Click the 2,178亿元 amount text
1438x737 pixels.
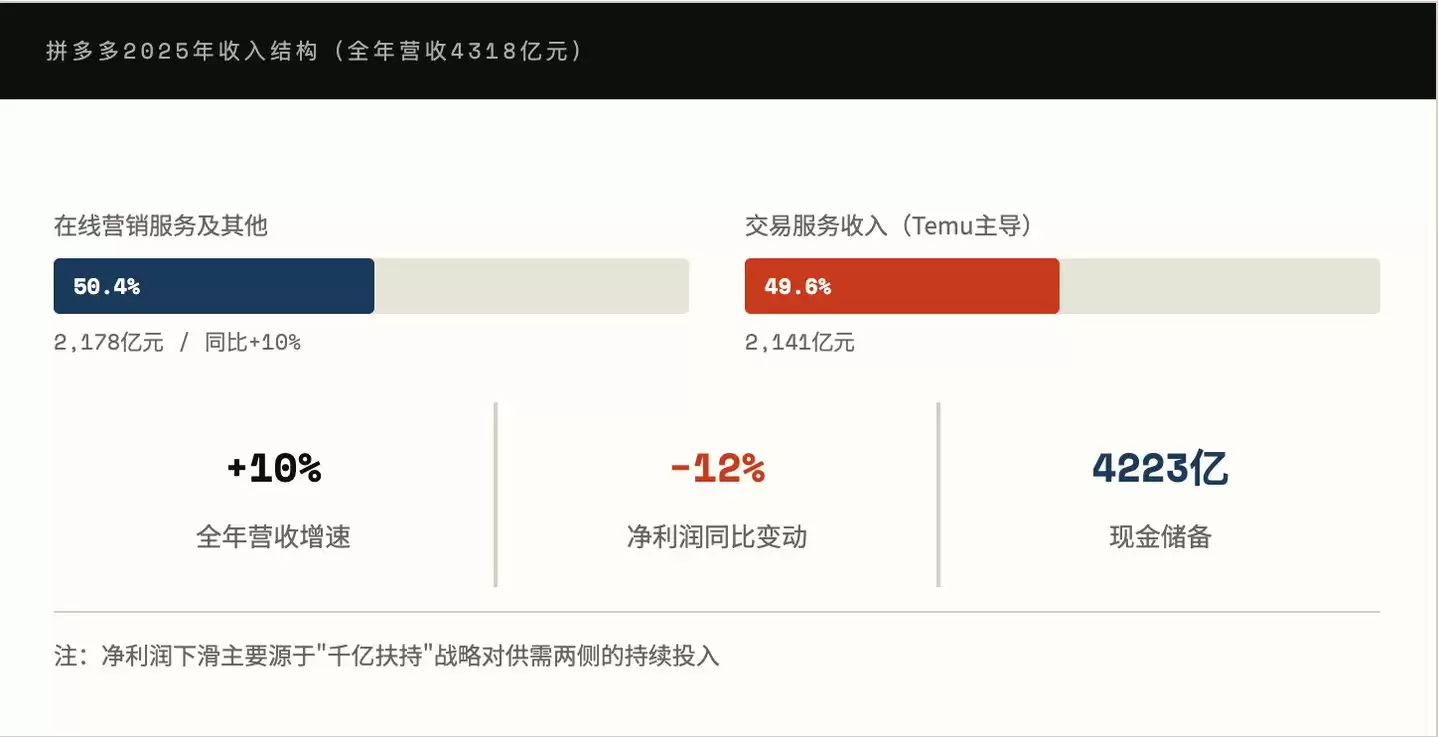tap(108, 343)
